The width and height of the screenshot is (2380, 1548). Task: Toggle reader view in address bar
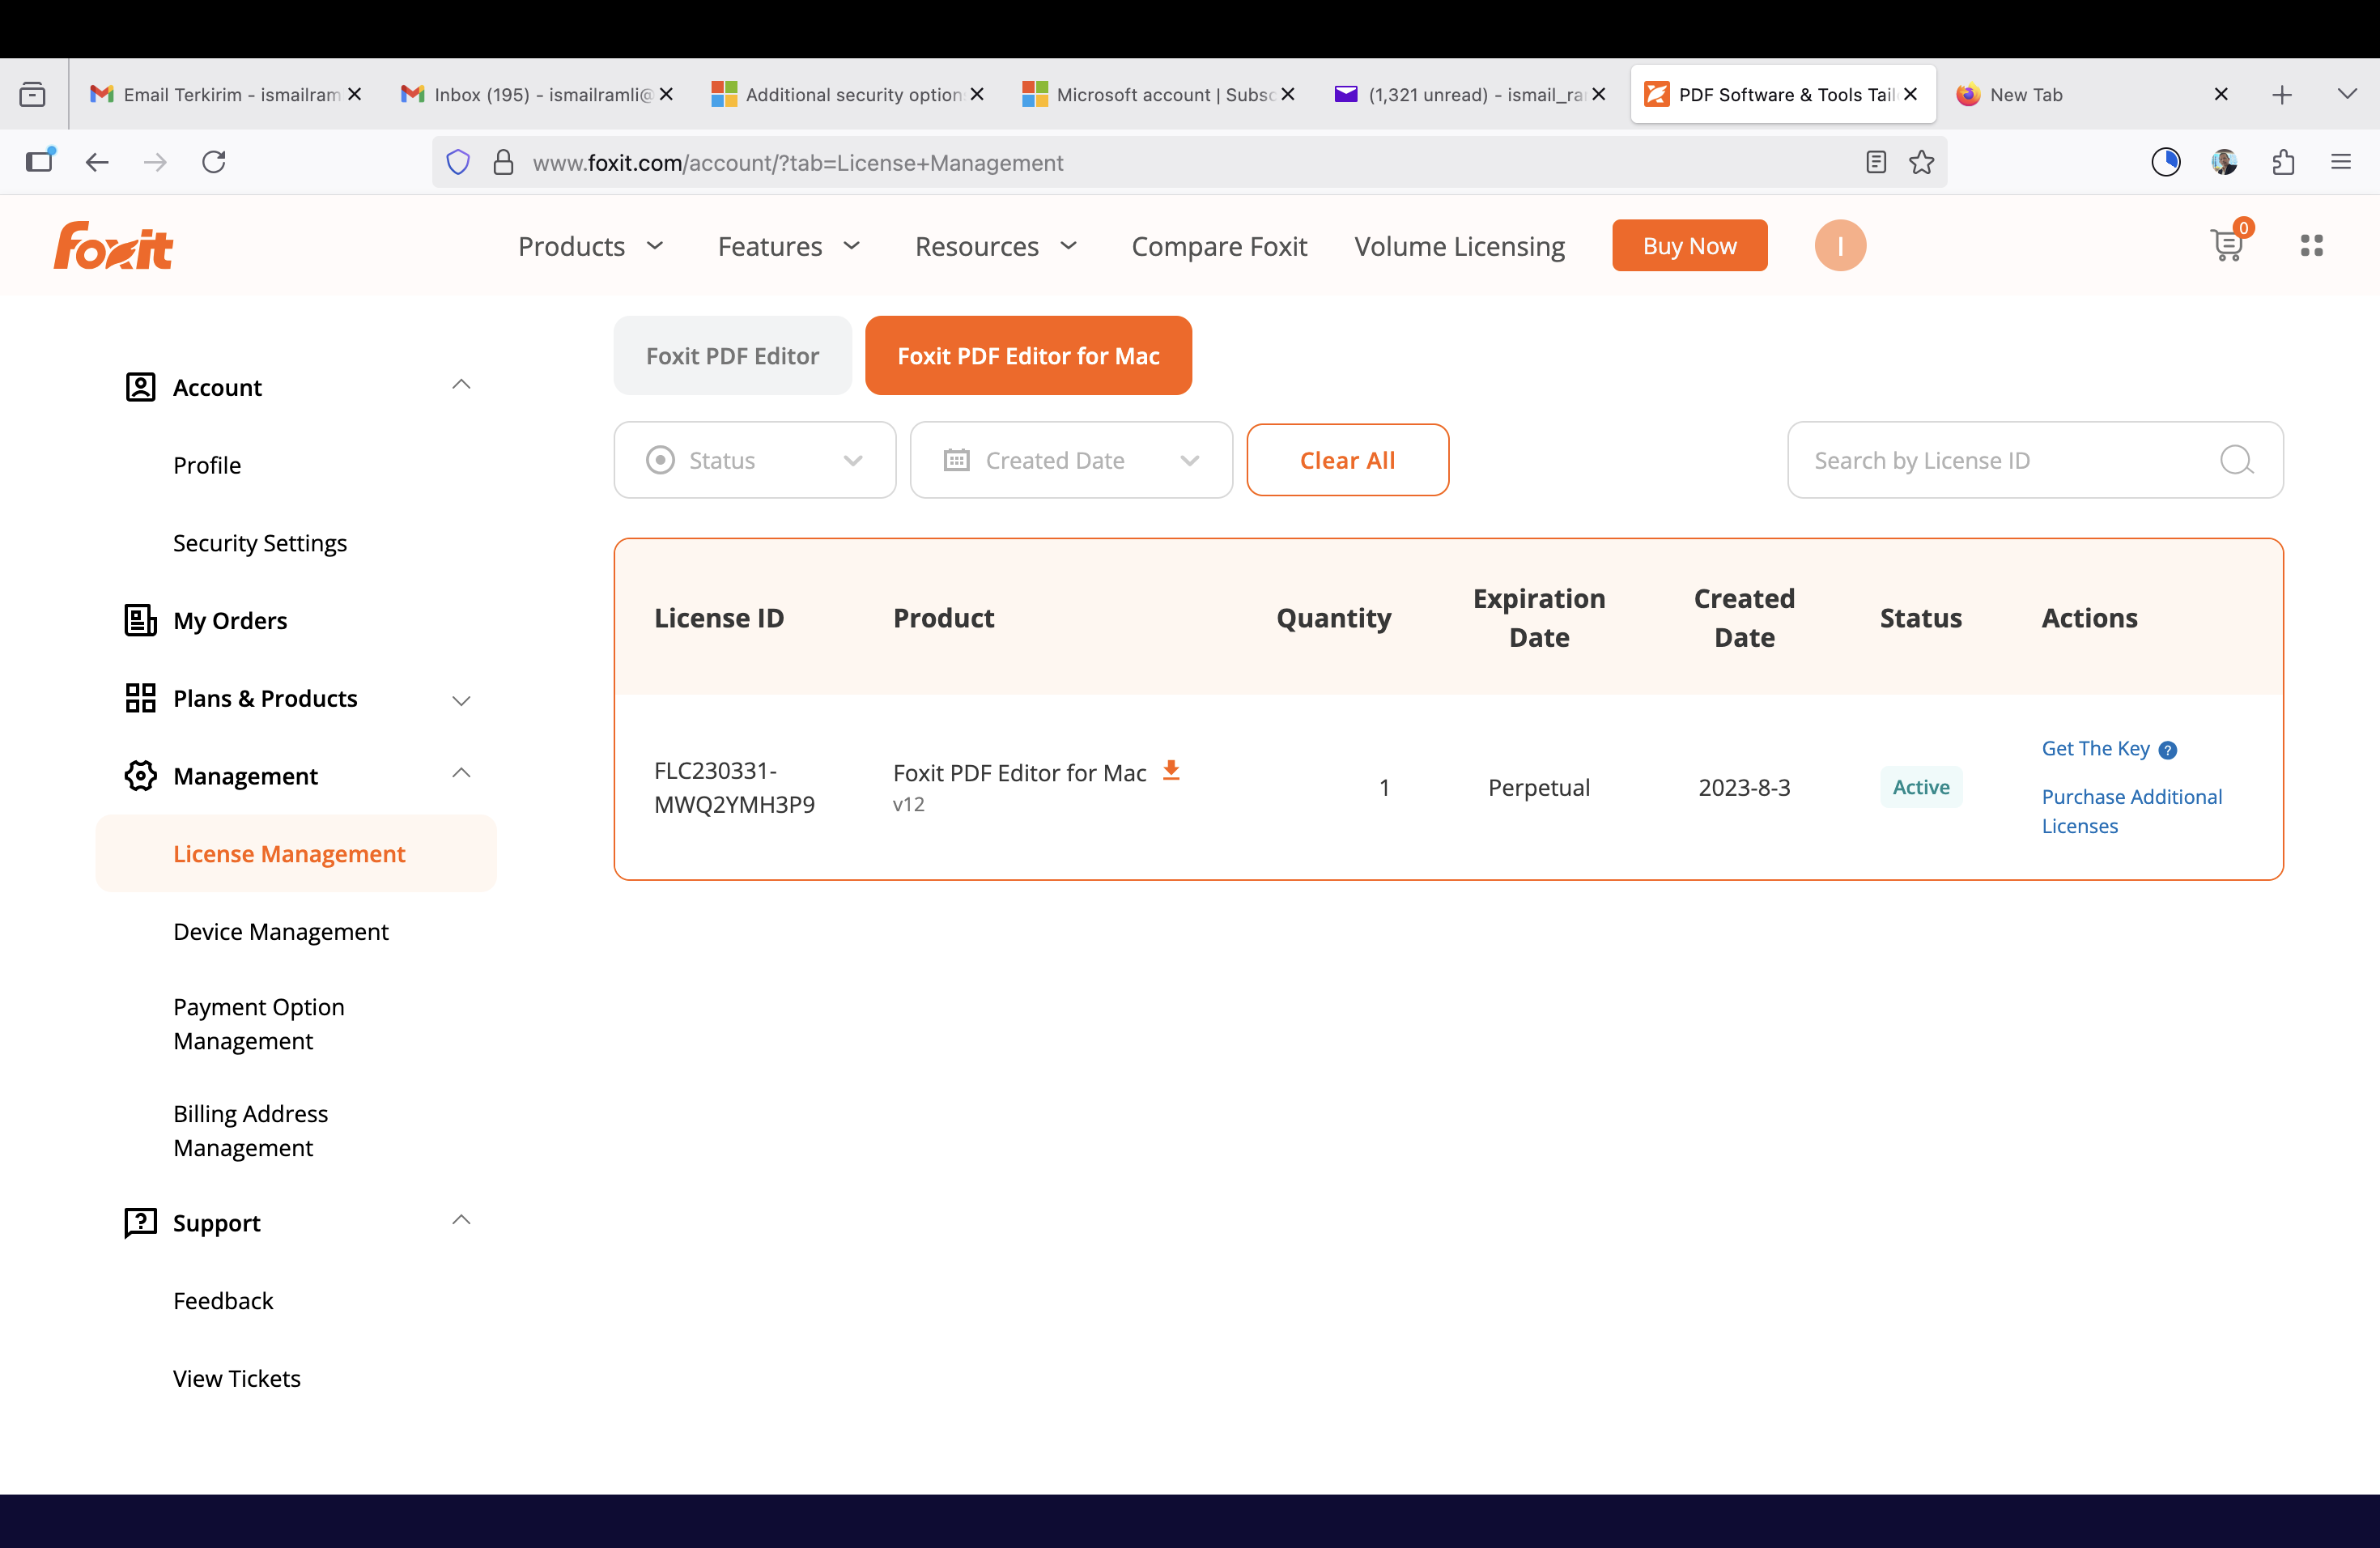click(x=1876, y=162)
